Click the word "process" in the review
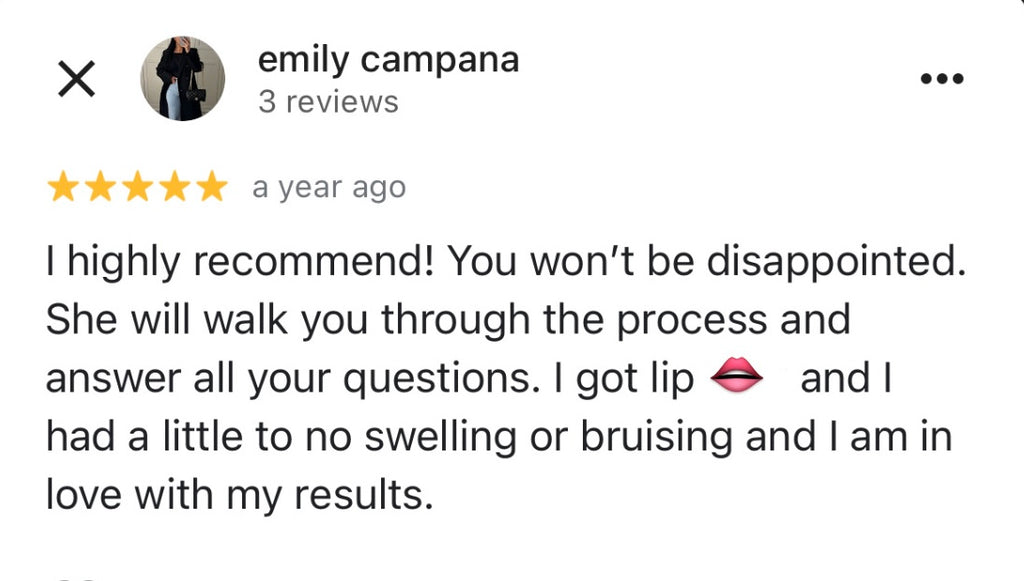Image resolution: width=1024 pixels, height=581 pixels. click(x=692, y=322)
